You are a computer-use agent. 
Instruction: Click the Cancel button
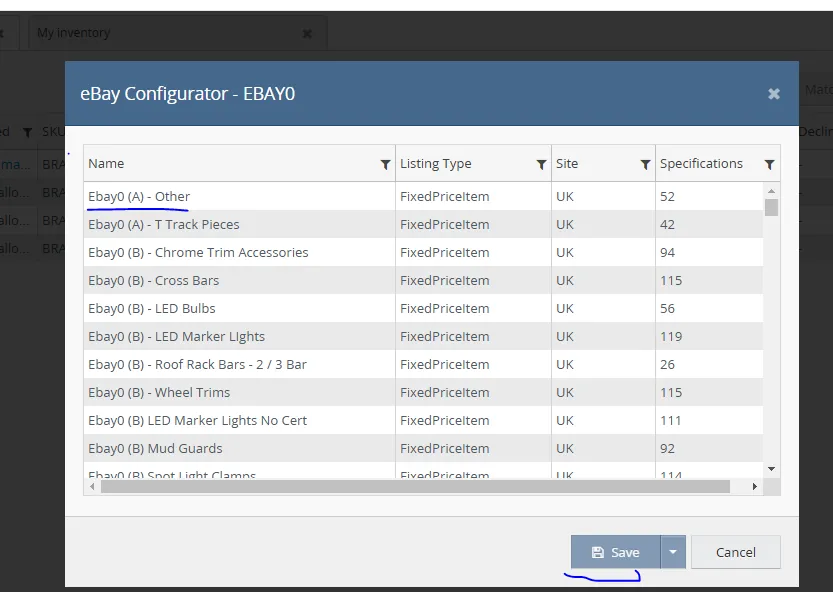tap(736, 552)
